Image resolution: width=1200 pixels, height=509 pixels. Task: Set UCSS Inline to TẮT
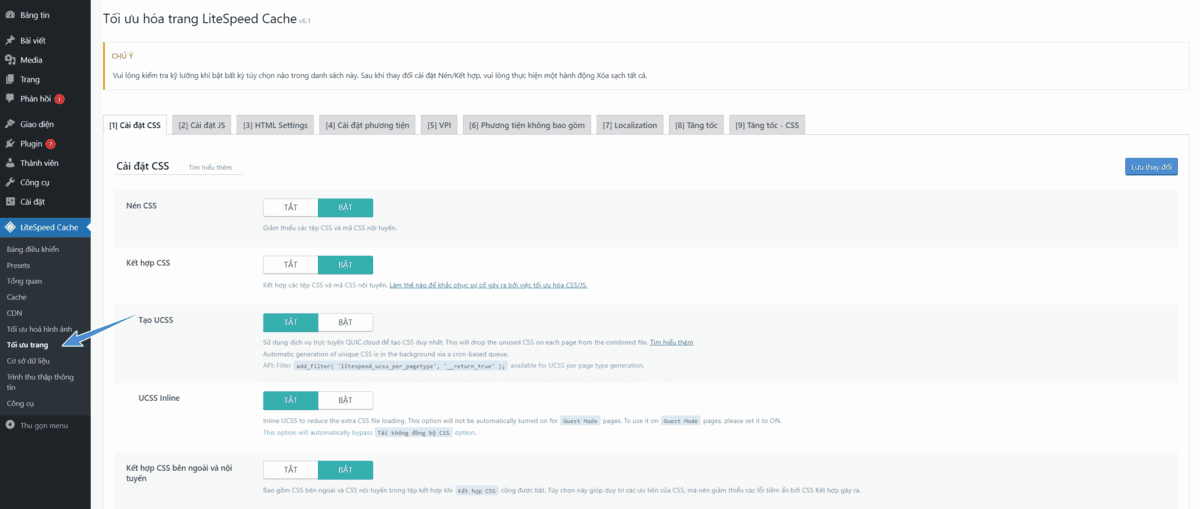point(291,400)
